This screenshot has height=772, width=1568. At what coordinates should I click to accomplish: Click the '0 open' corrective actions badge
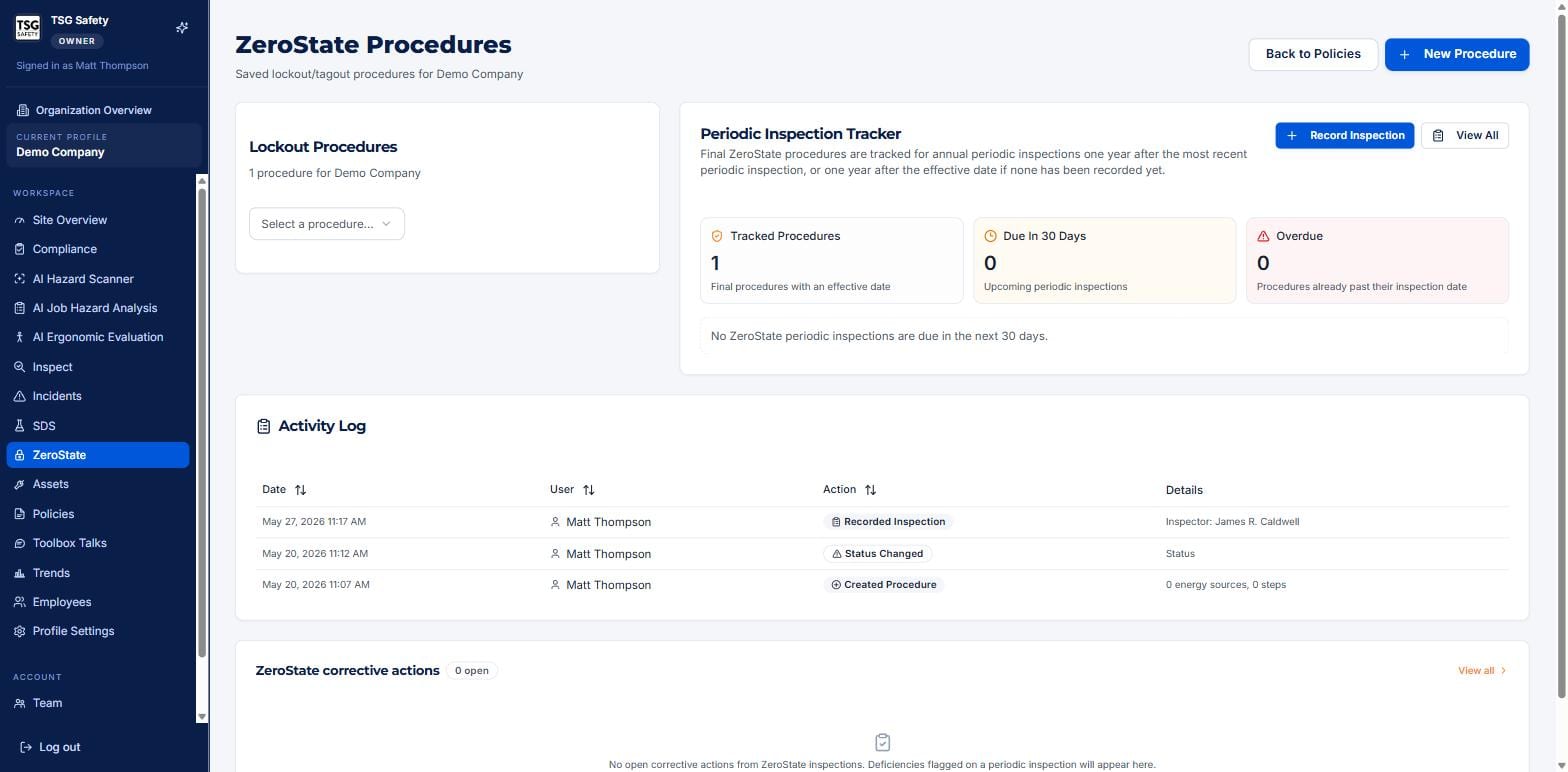[x=472, y=671]
